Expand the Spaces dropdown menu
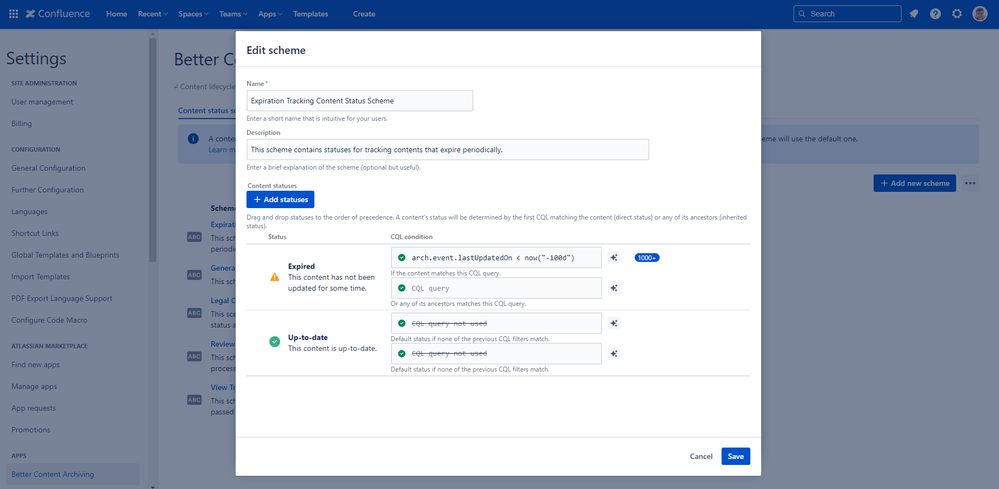The width and height of the screenshot is (999, 489). [x=193, y=14]
